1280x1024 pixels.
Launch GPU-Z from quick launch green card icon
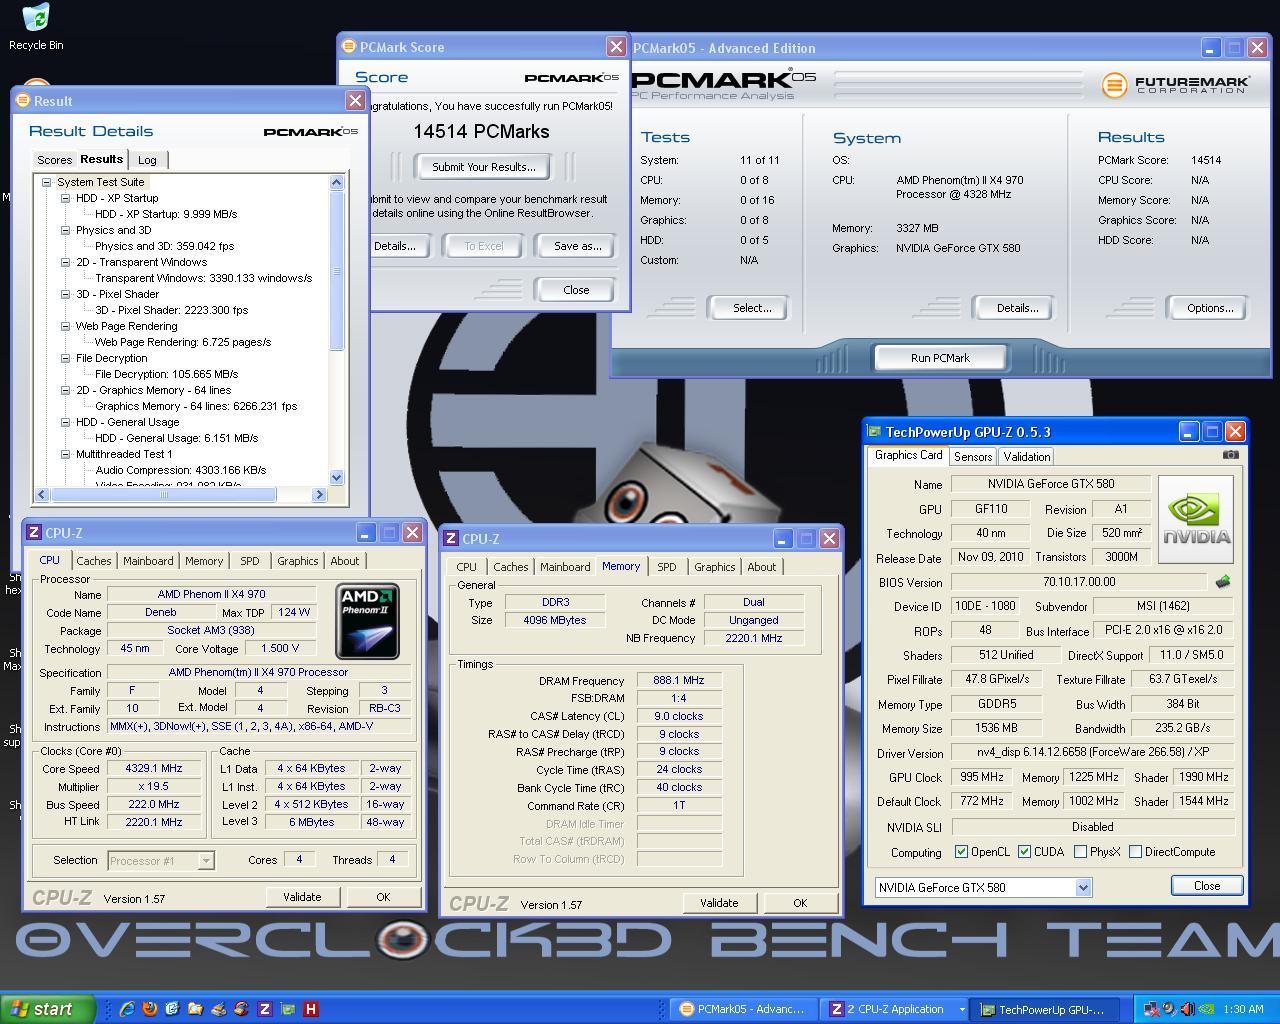pos(287,1009)
